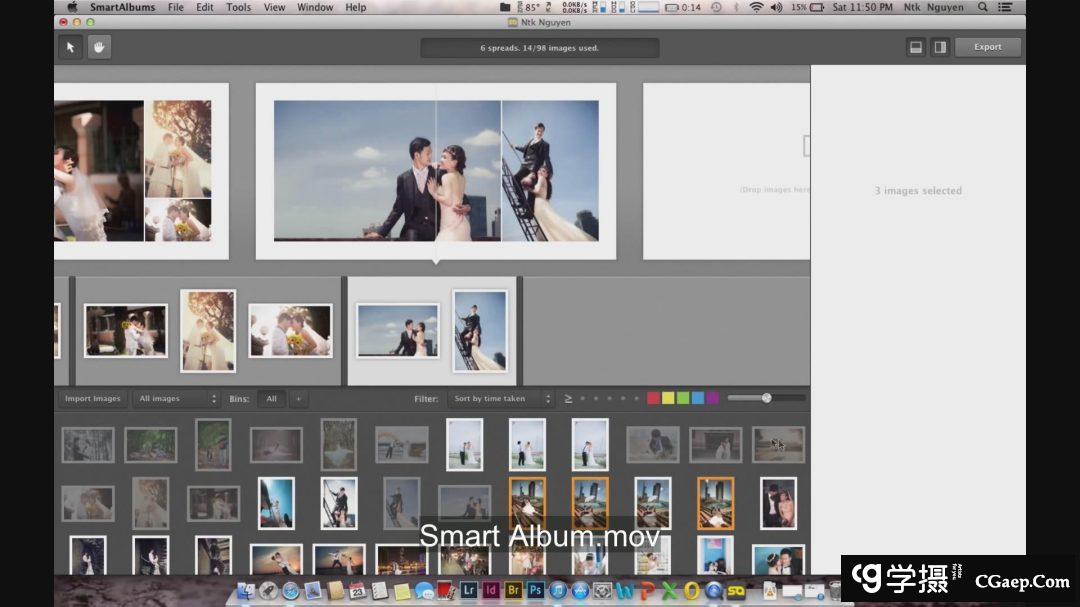Viewport: 1080px width, 607px height.
Task: Select the All bins tab
Action: (x=271, y=399)
